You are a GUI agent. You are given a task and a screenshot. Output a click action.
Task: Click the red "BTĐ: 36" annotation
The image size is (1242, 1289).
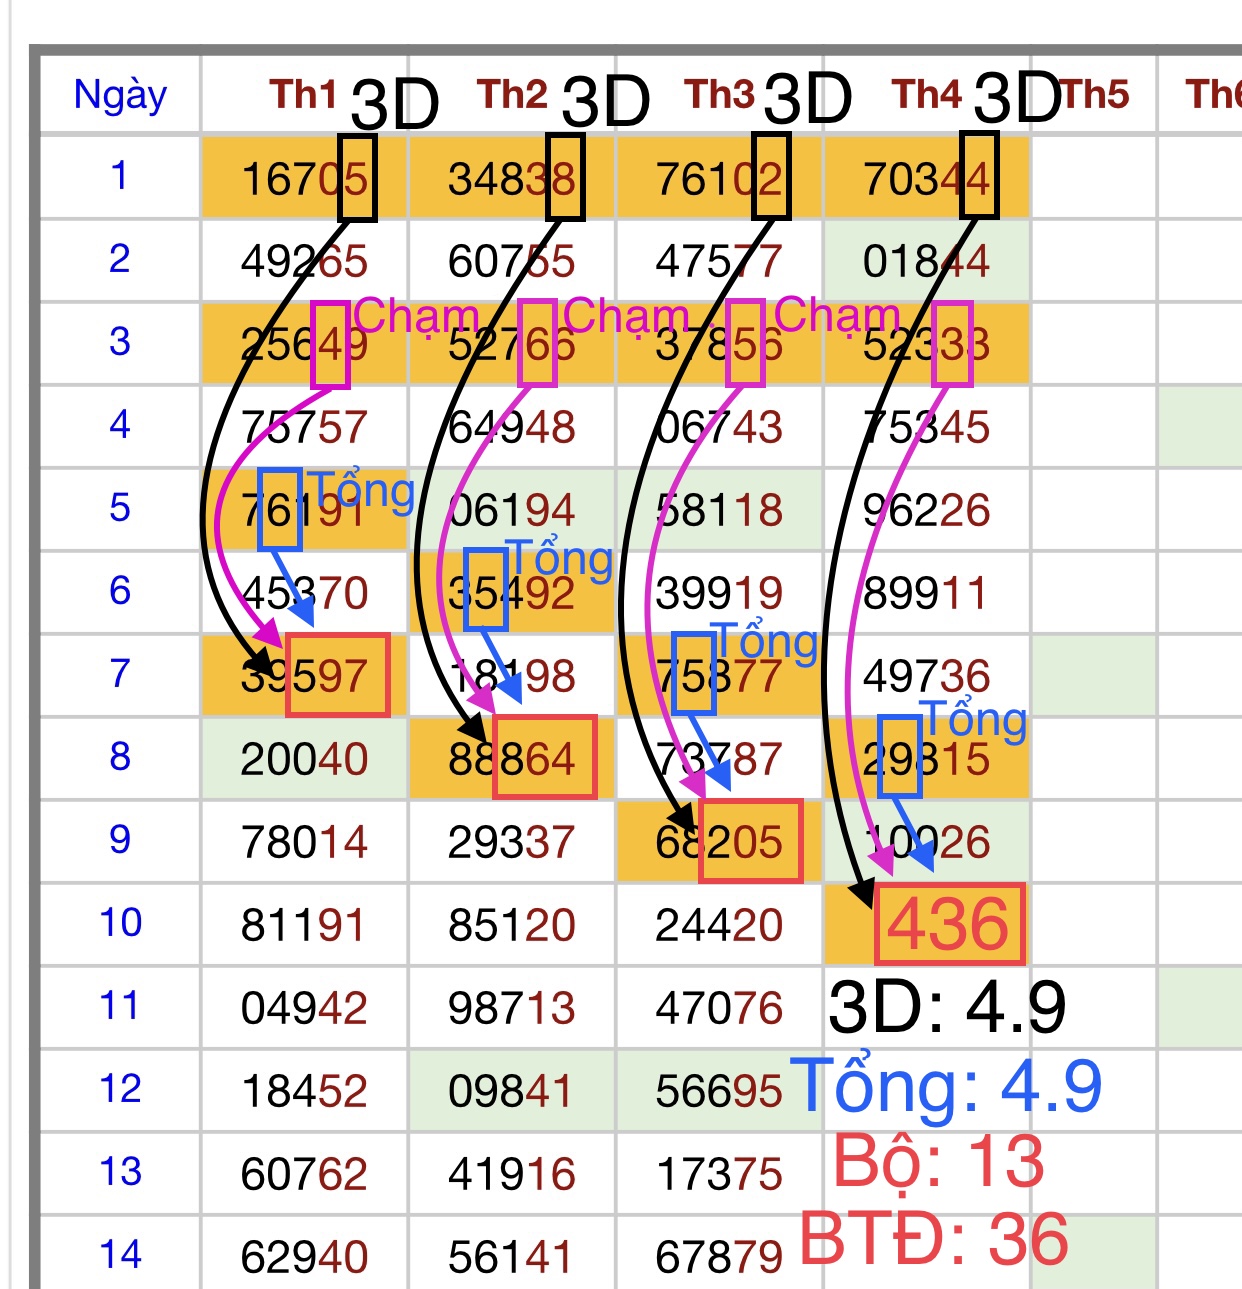coord(934,1240)
